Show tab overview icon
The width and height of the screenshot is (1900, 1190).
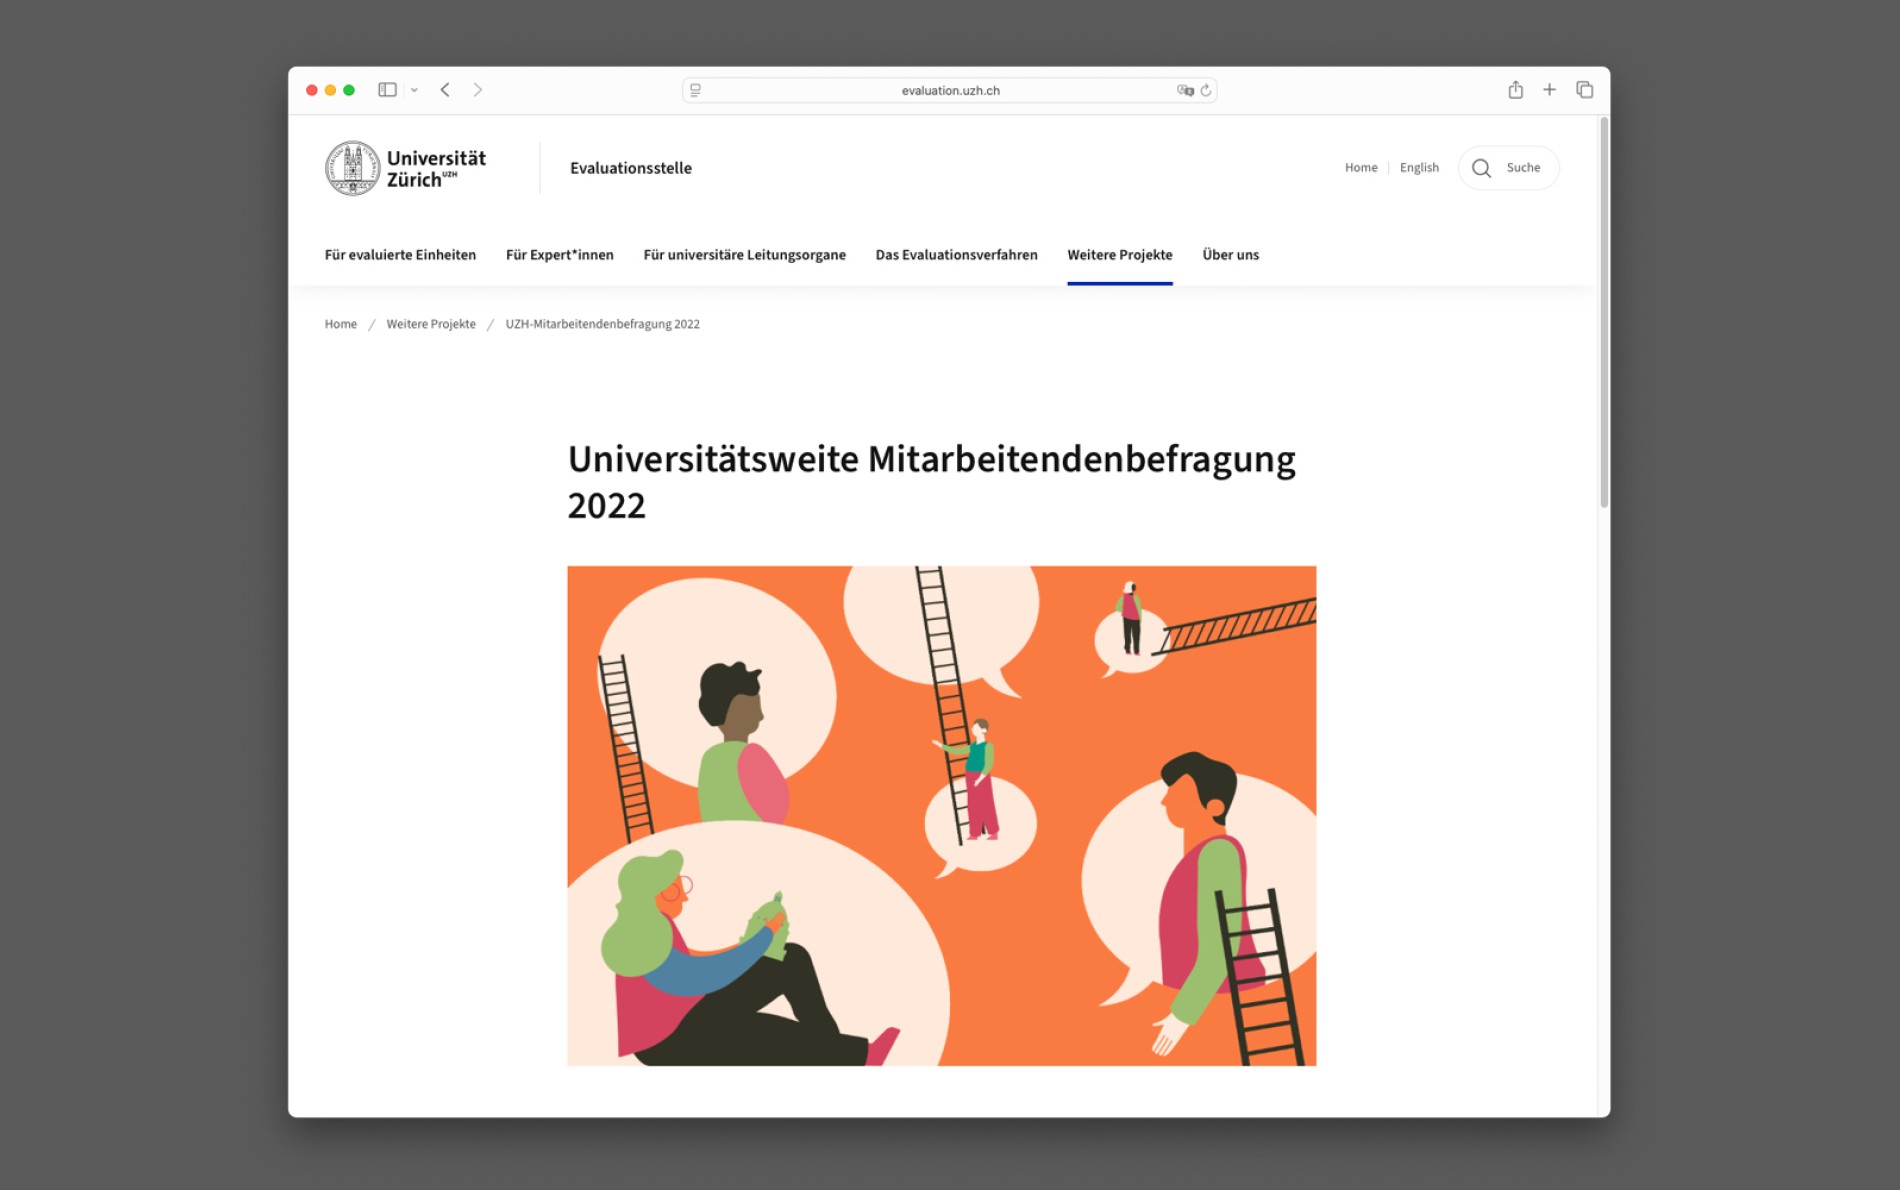point(1584,90)
